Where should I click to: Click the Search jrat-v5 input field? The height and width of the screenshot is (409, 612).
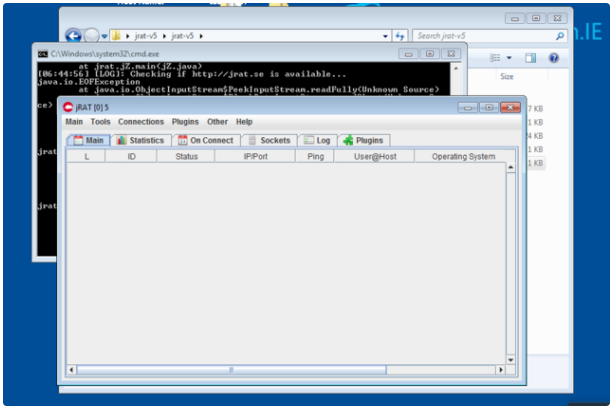point(480,36)
